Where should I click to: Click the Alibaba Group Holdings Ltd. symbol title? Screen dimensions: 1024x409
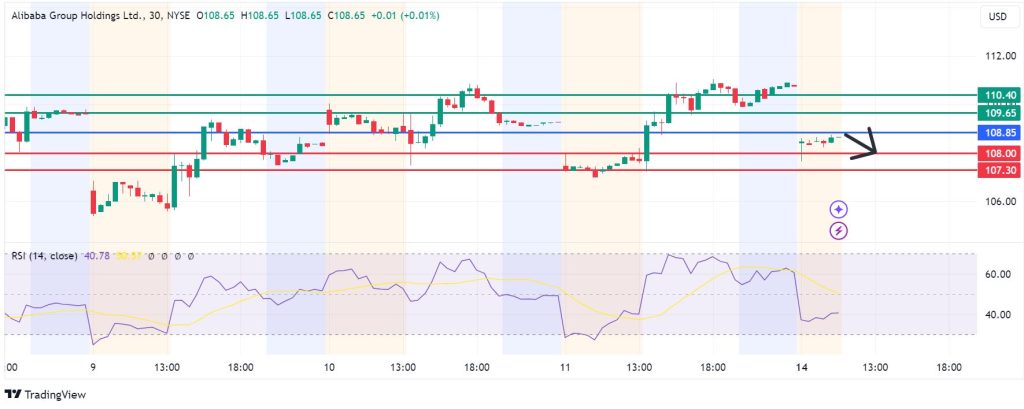click(x=76, y=16)
